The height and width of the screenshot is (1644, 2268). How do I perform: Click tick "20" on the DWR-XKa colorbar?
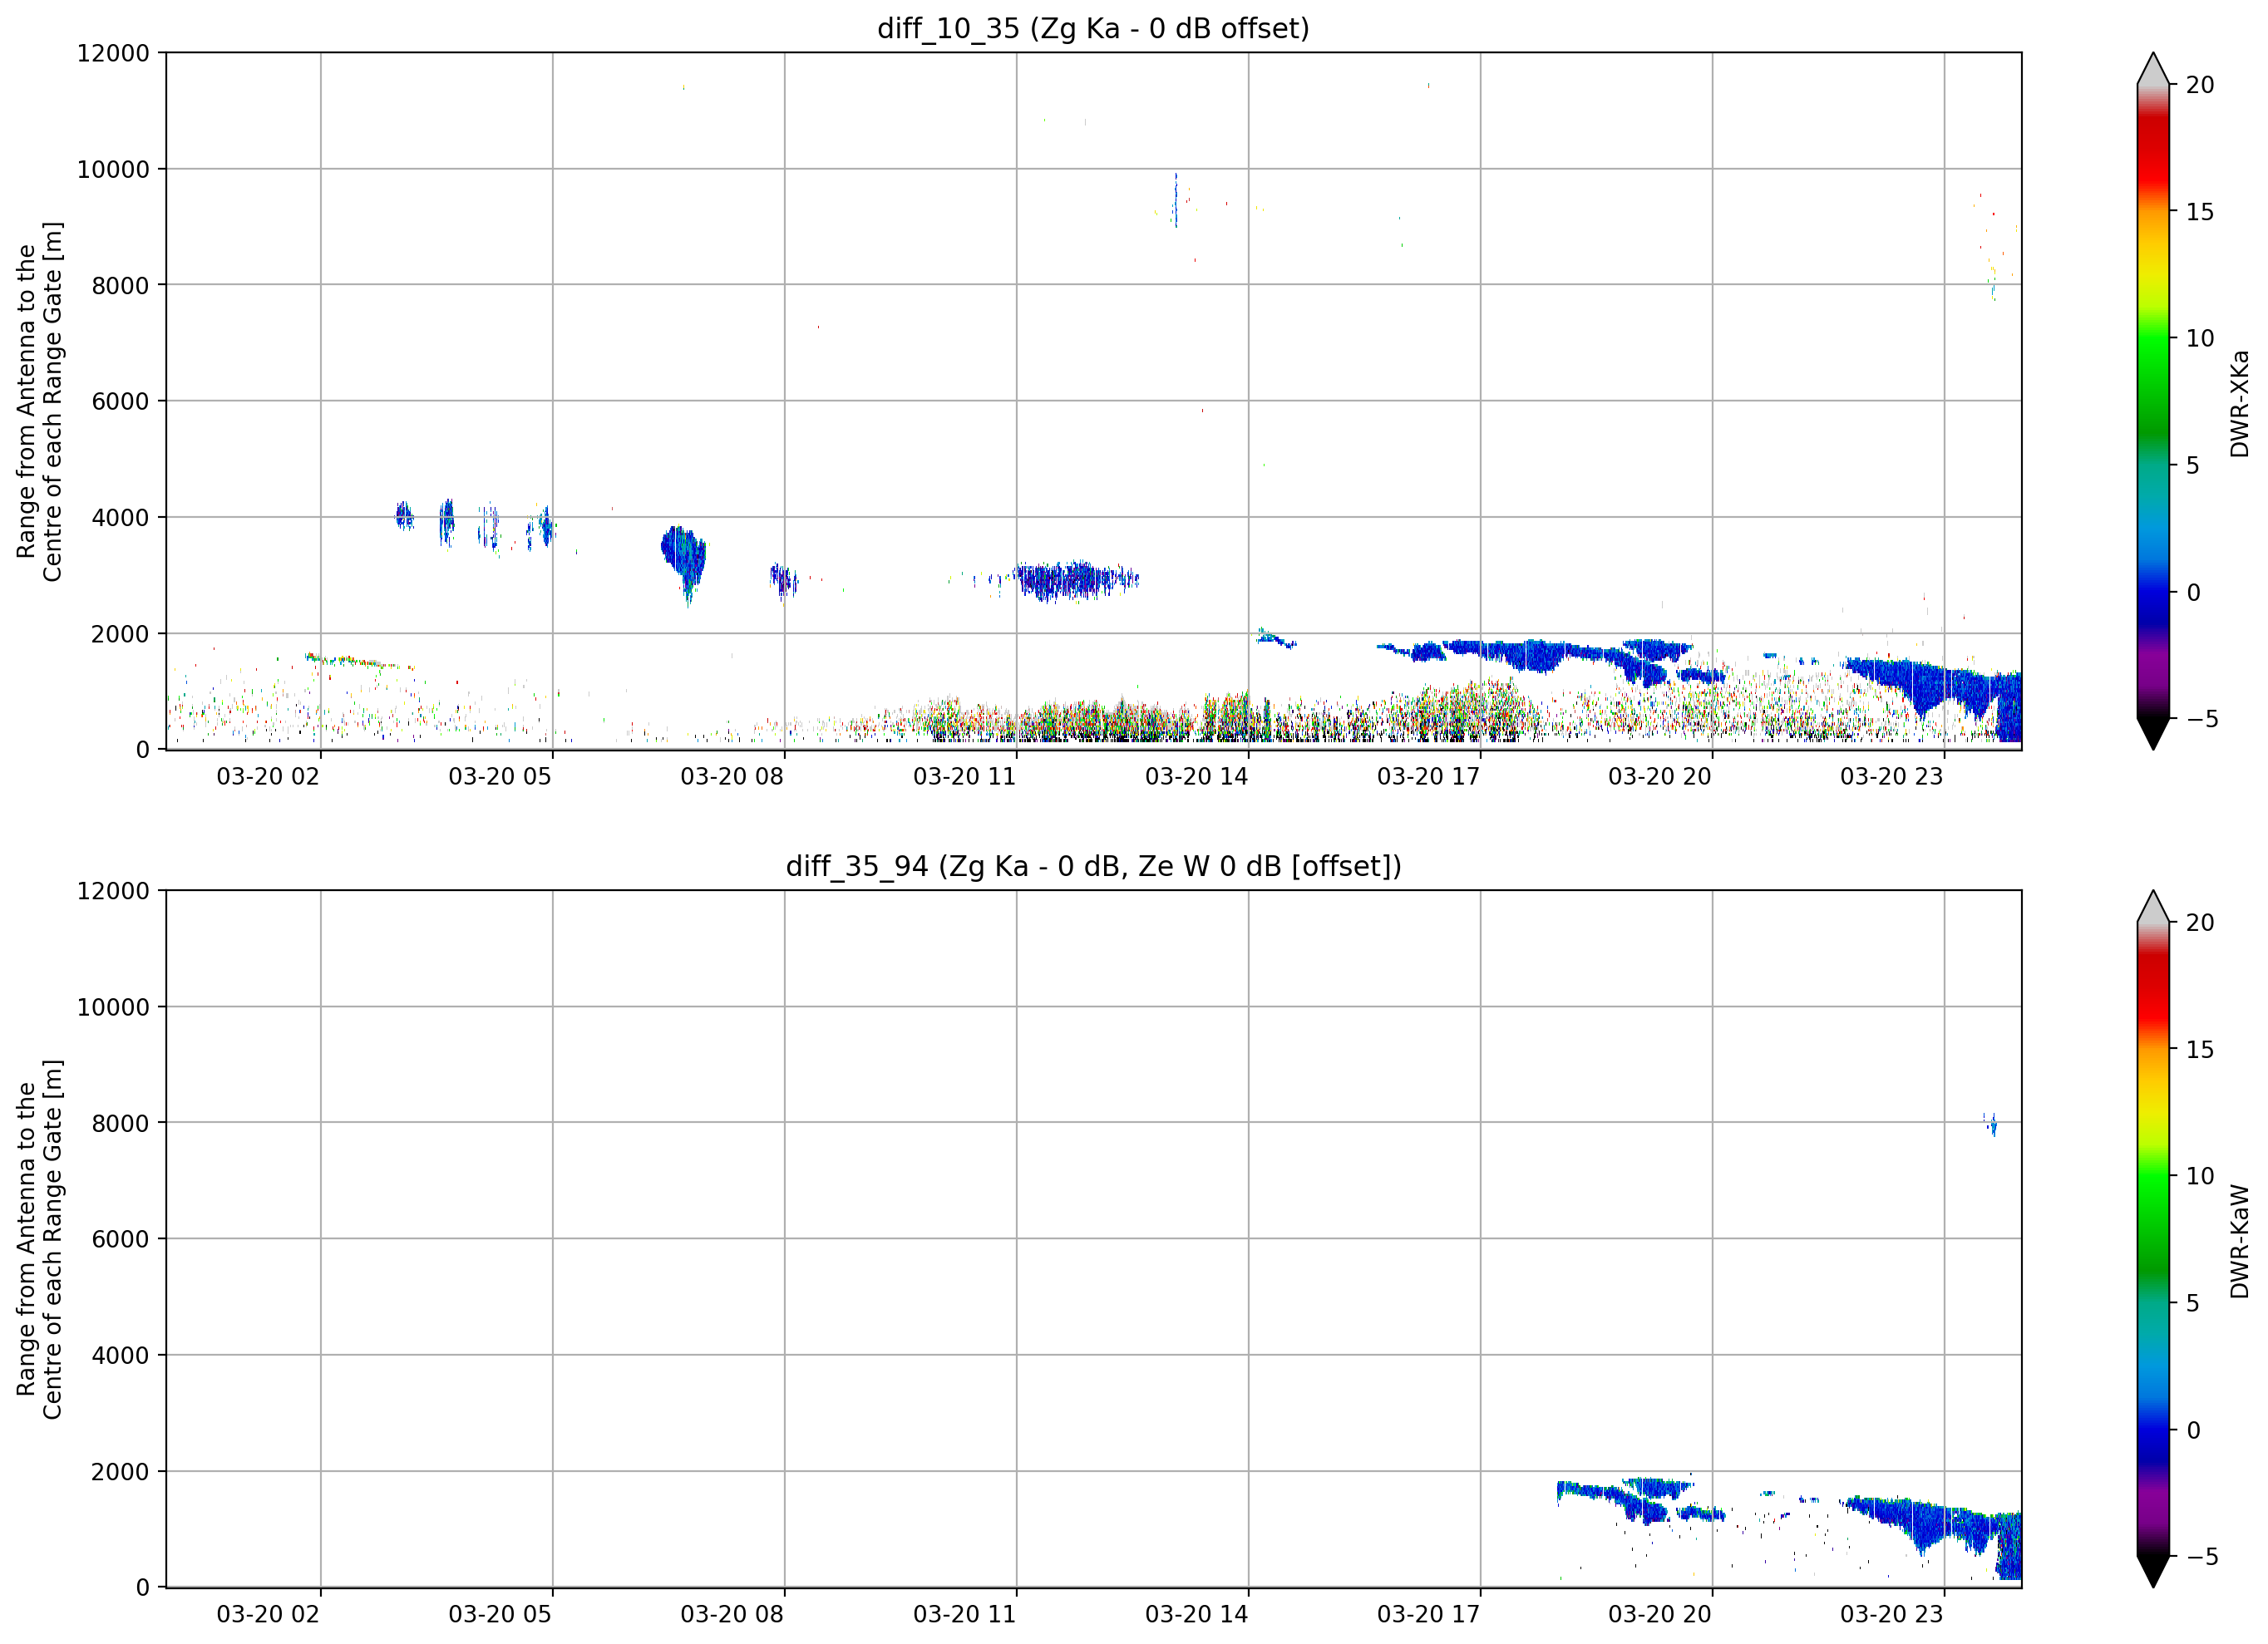[x=2200, y=85]
